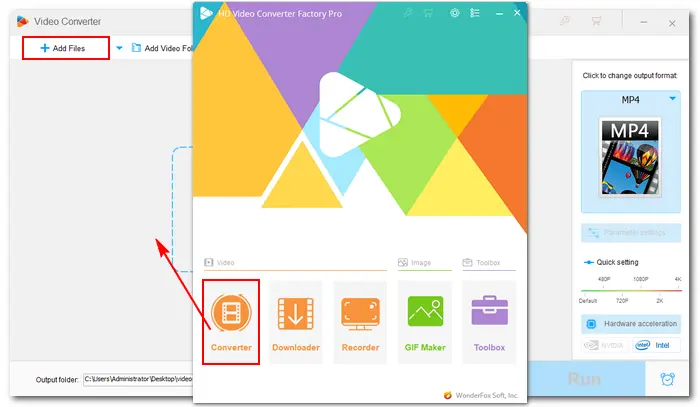Open the Downloader module
Viewport: 700px width, 407px height.
(x=296, y=322)
